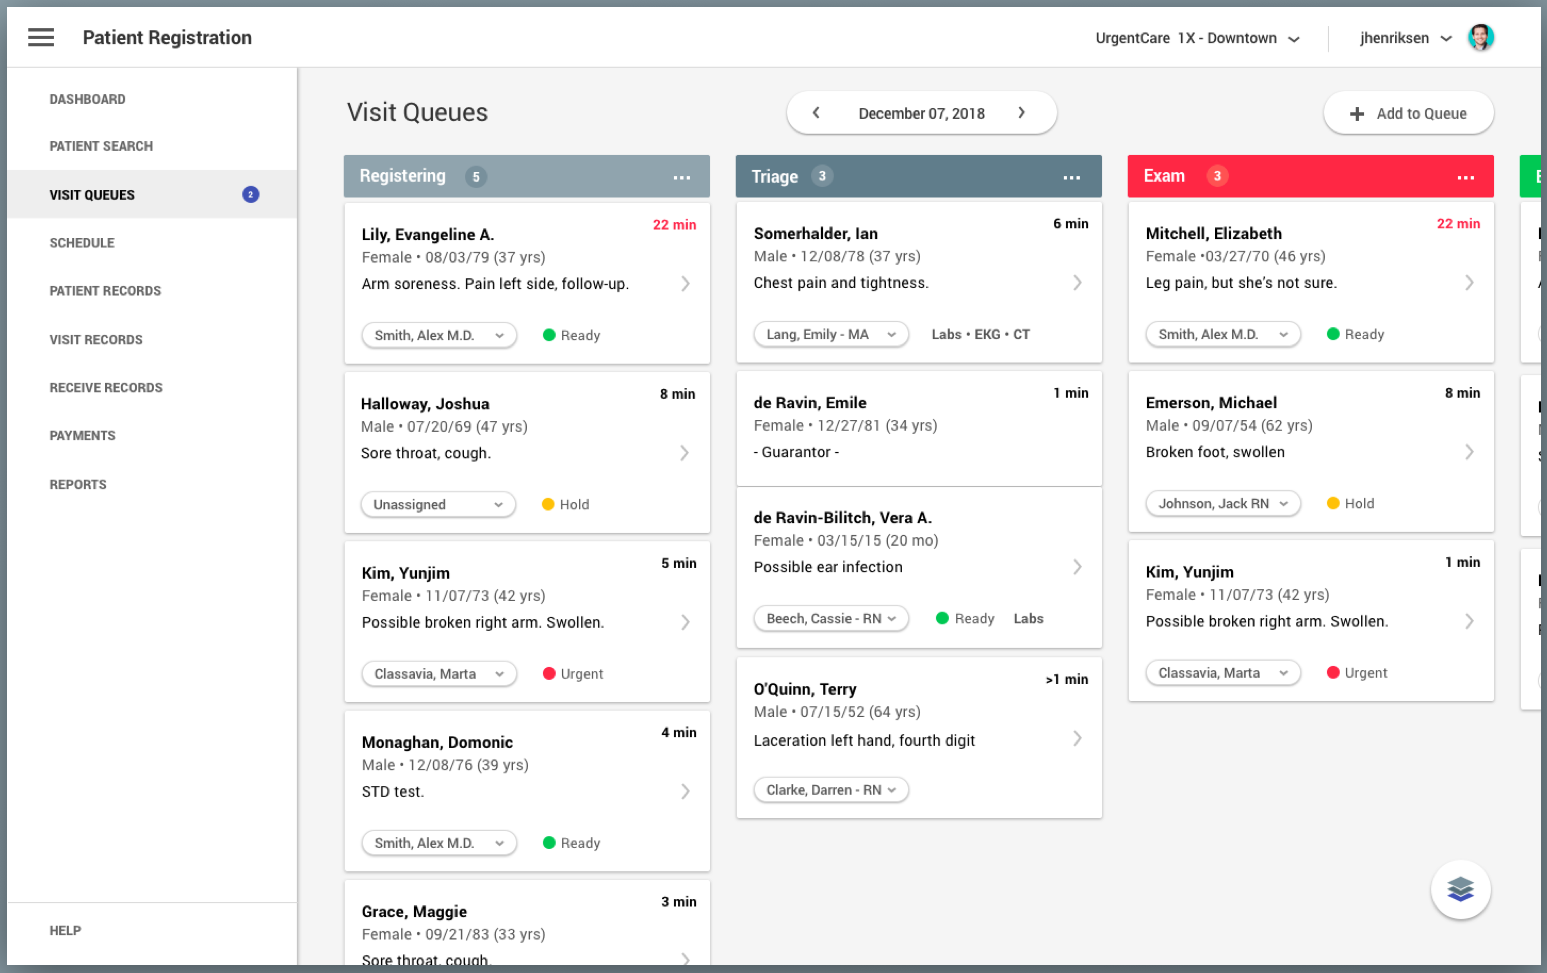
Task: Open Exam queue three-dot options
Action: (1465, 177)
